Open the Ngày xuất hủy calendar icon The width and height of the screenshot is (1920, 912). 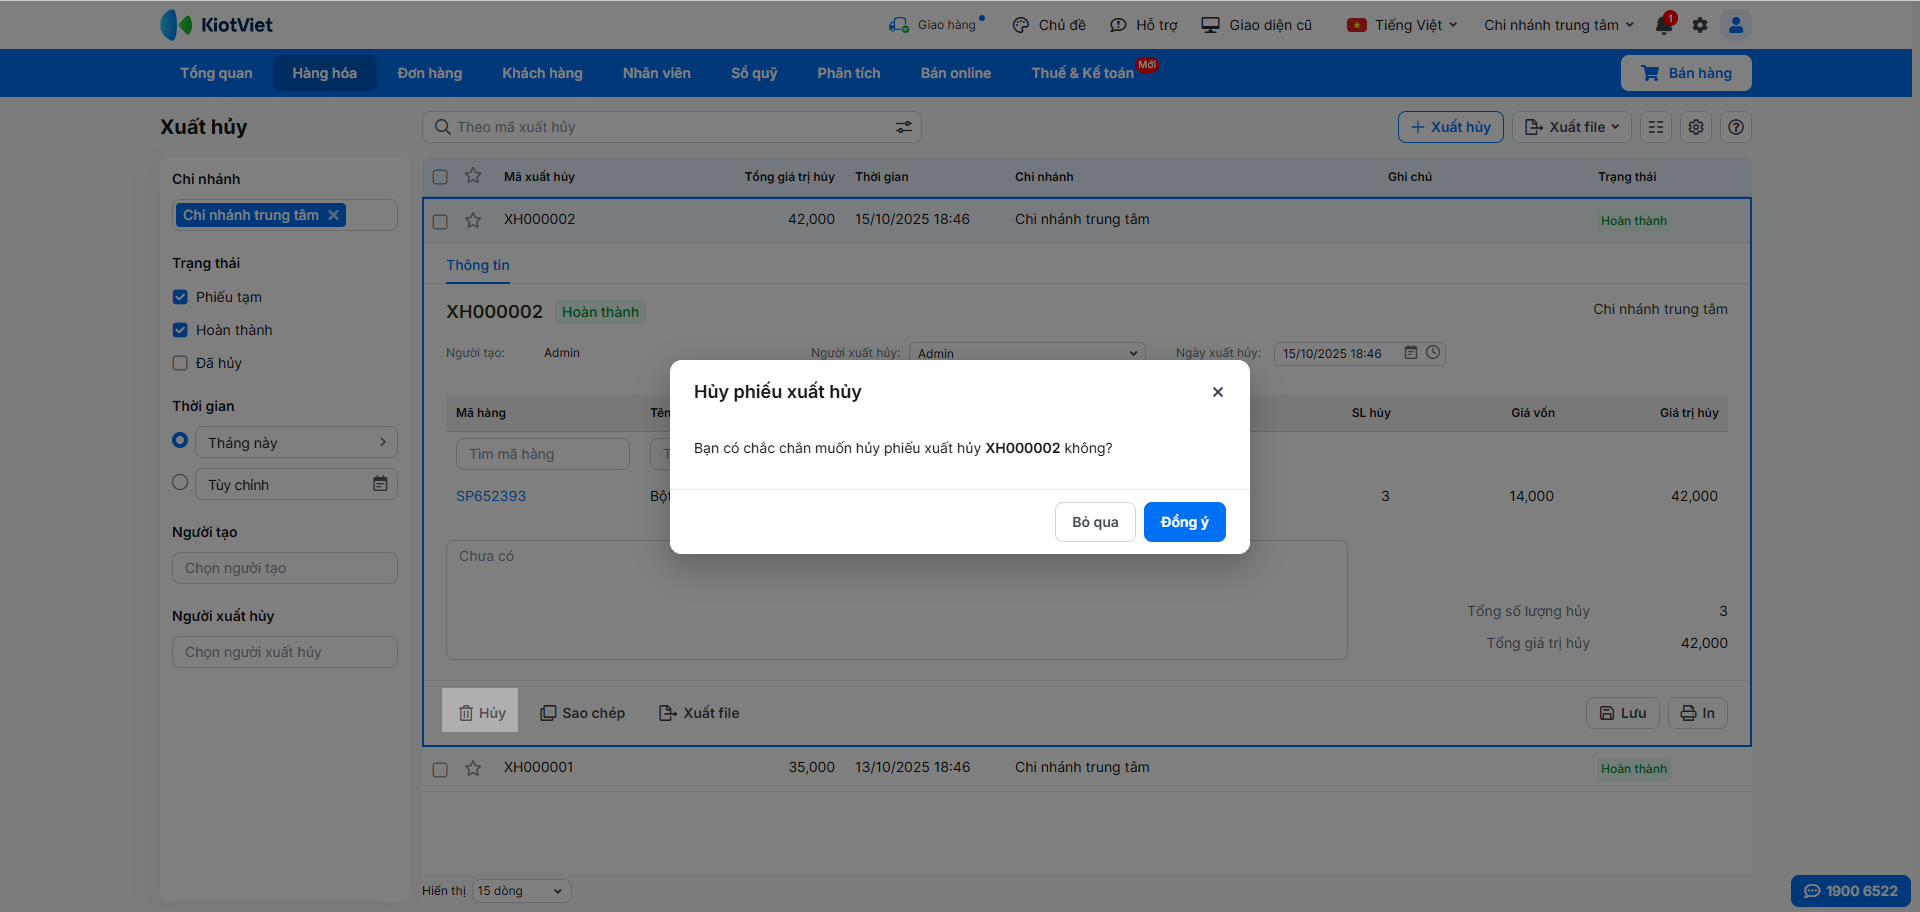[1411, 353]
